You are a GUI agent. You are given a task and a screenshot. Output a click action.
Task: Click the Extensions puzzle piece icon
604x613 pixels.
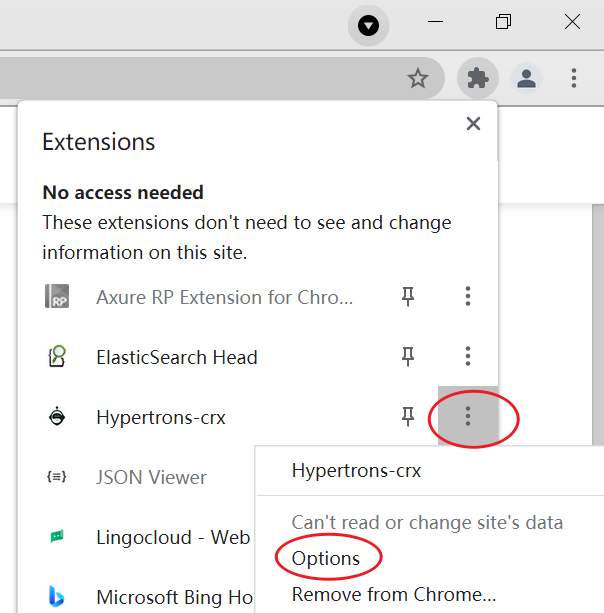pos(478,78)
